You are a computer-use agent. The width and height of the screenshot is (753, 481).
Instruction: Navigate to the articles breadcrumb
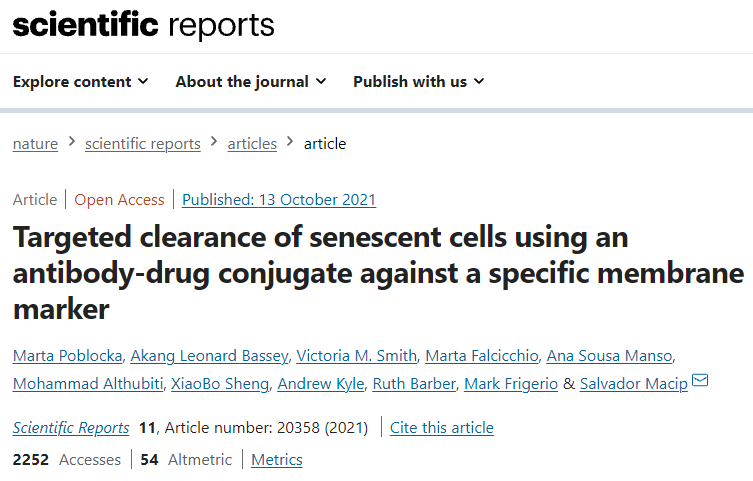[x=252, y=144]
